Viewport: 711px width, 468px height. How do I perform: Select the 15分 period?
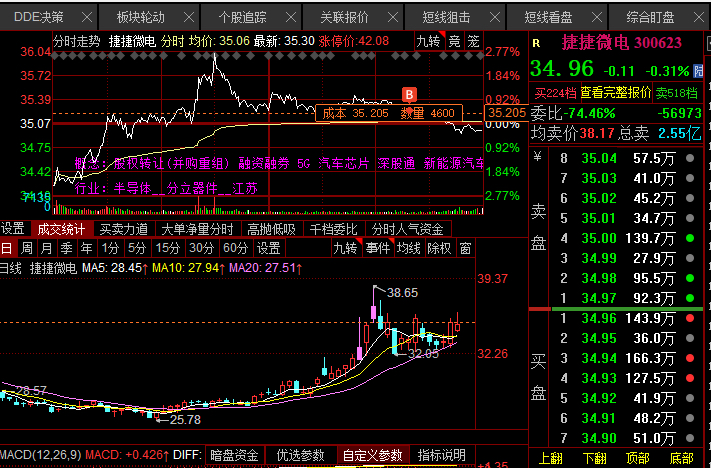[x=168, y=249]
